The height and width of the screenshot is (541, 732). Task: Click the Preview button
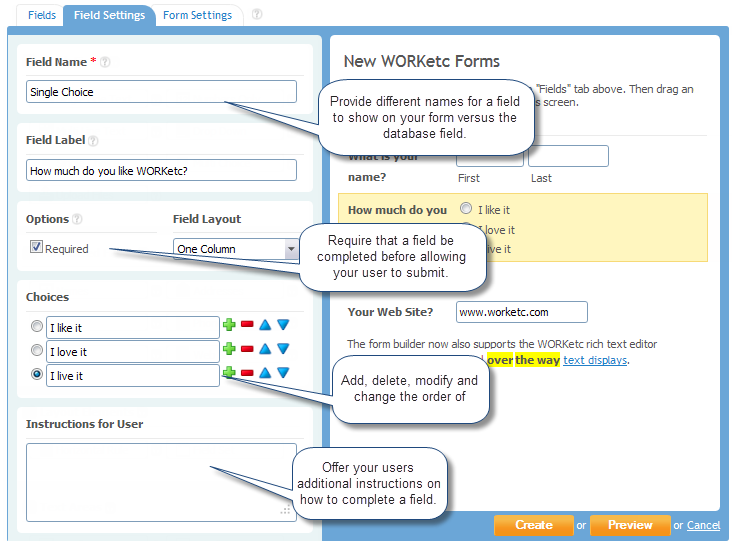tap(629, 525)
